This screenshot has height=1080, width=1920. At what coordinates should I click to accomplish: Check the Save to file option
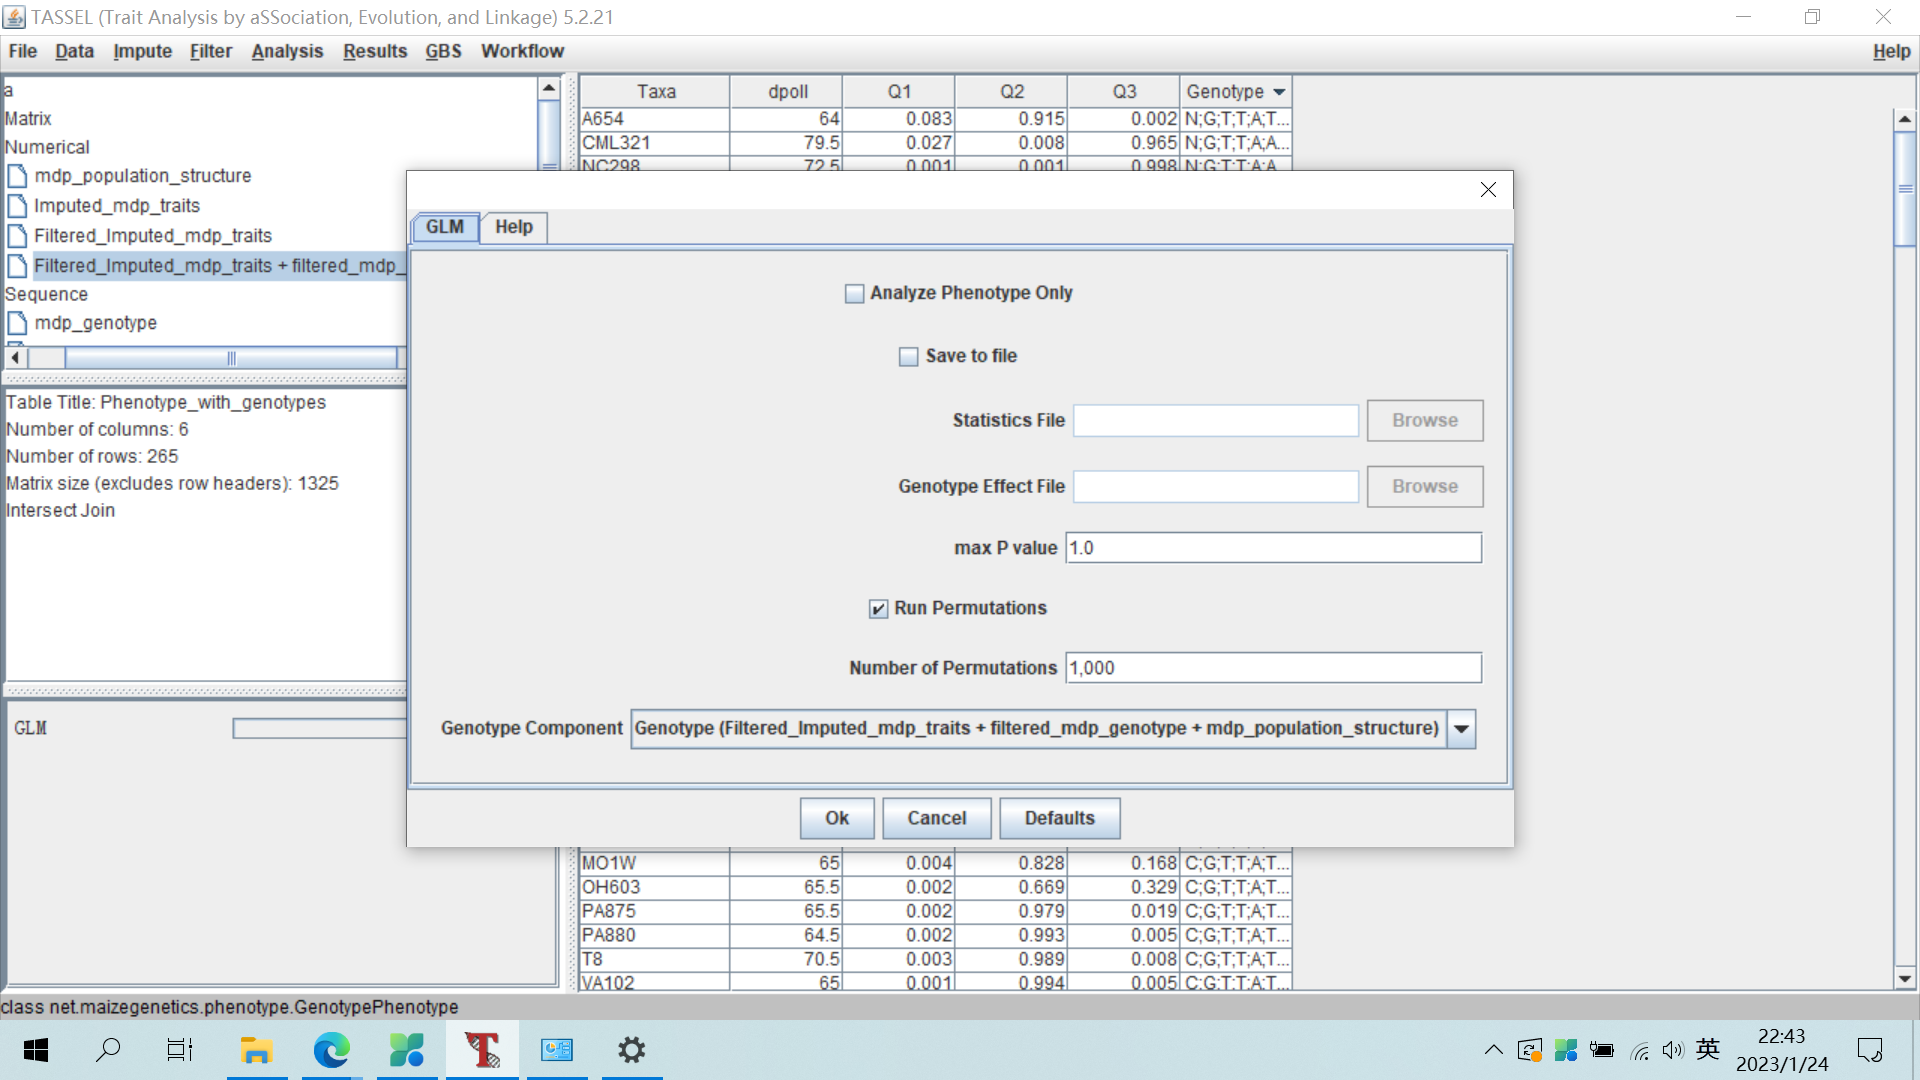tap(908, 357)
